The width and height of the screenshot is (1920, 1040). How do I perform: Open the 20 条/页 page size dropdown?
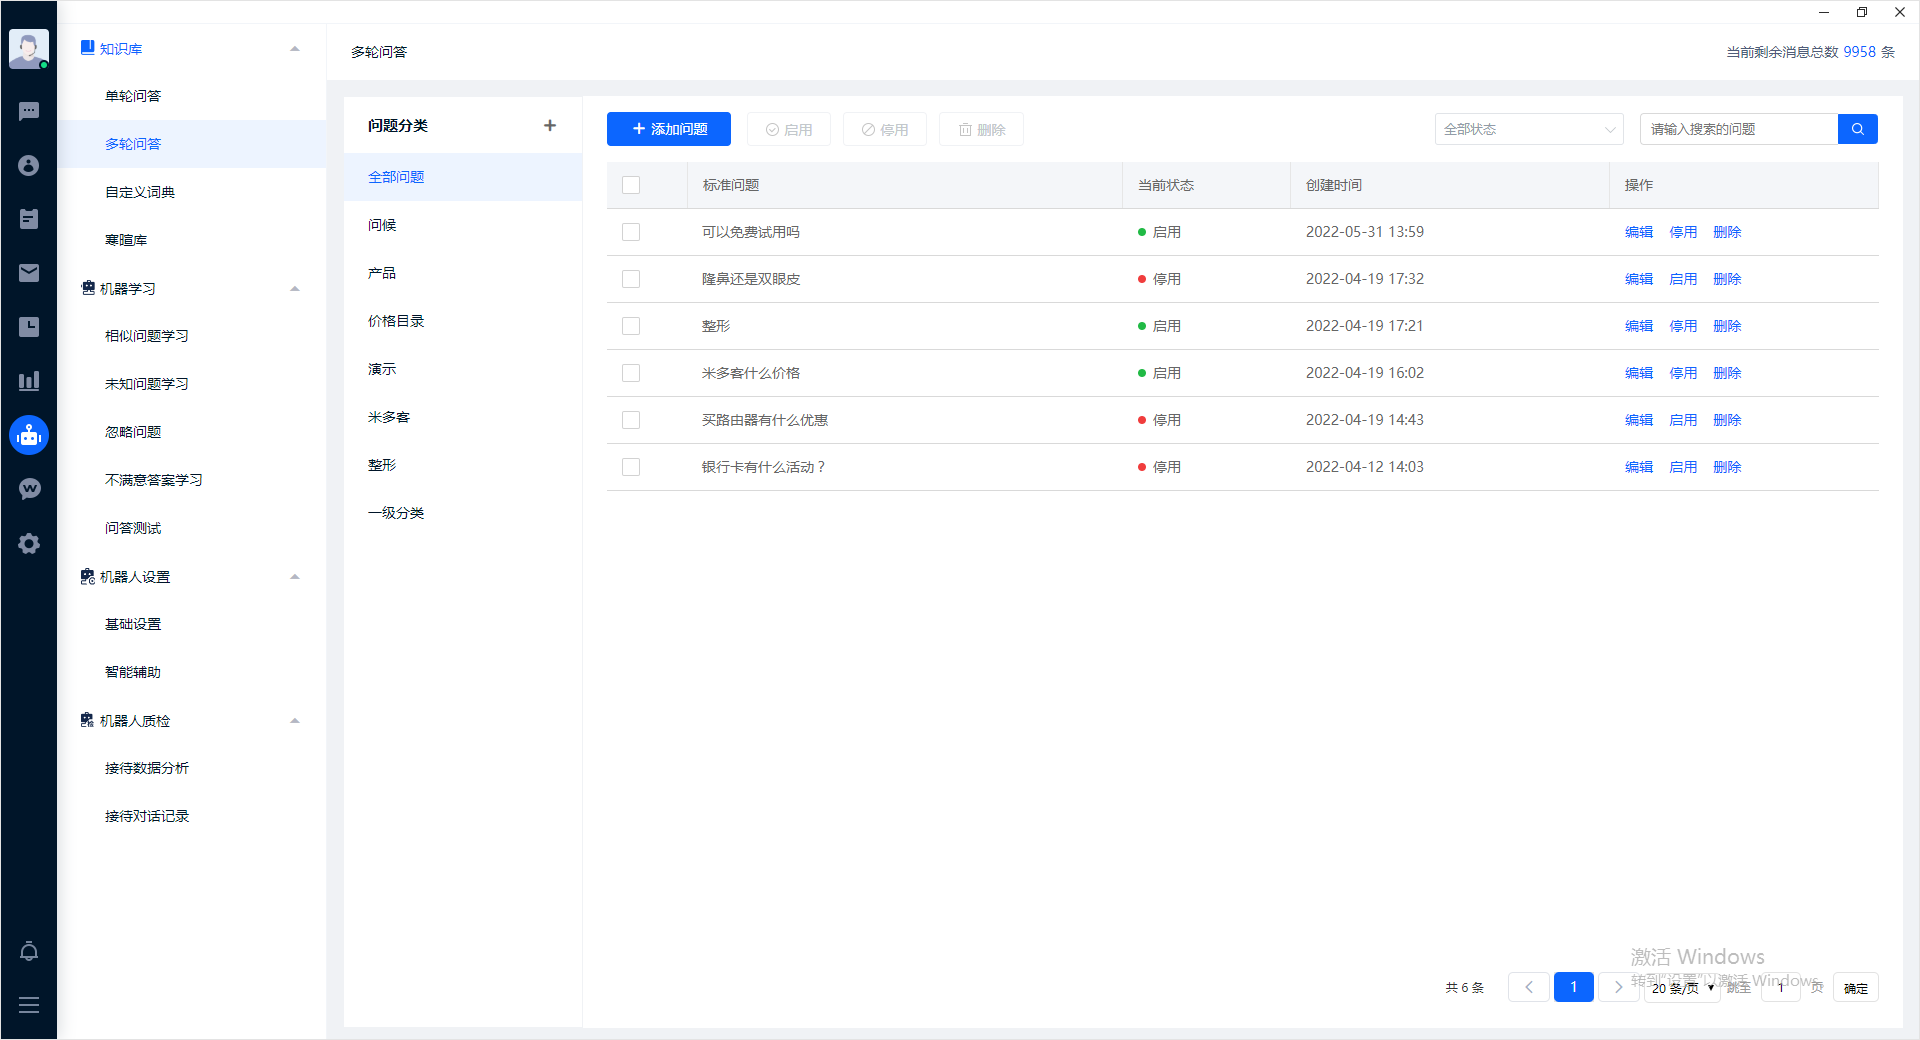tap(1682, 988)
